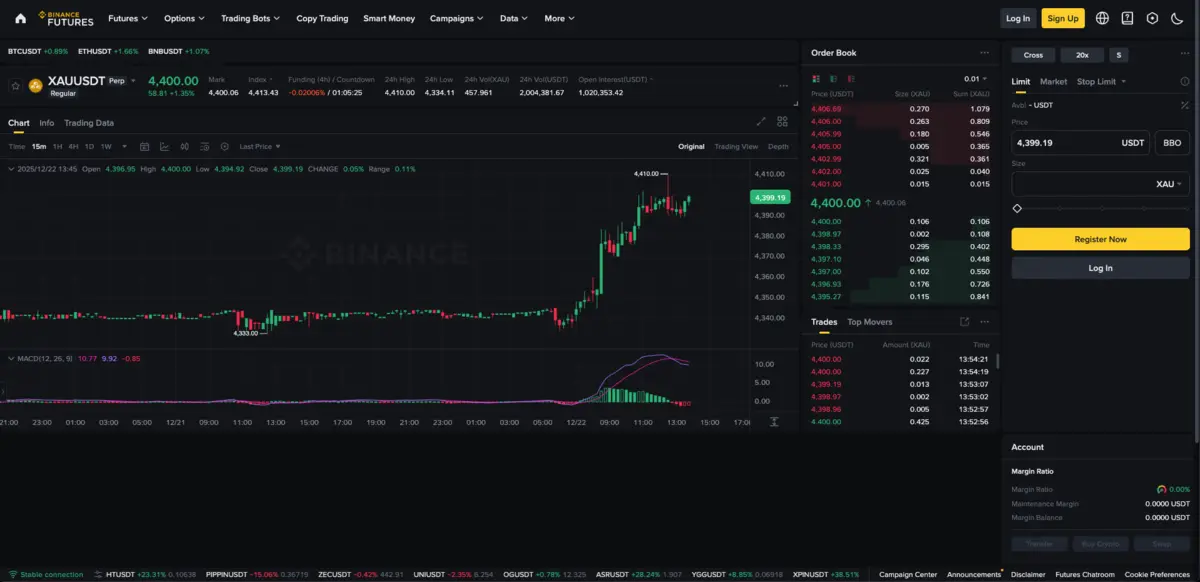This screenshot has height=582, width=1200.
Task: Show only bids order book view icon
Action: (x=833, y=79)
